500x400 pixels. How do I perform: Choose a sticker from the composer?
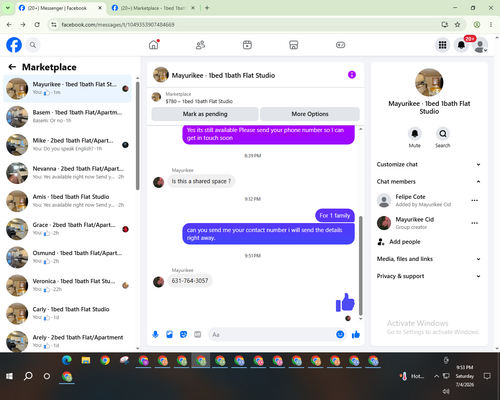click(x=183, y=334)
